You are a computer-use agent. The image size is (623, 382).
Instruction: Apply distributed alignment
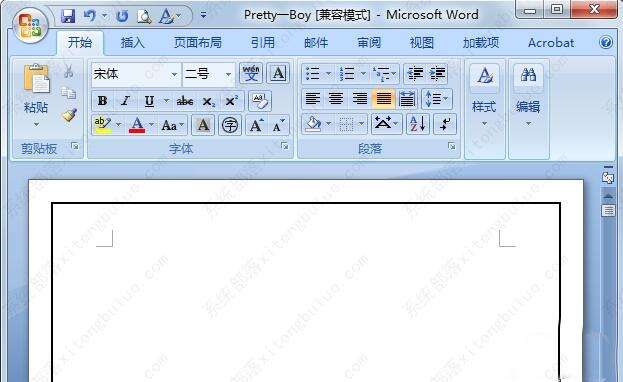(407, 99)
